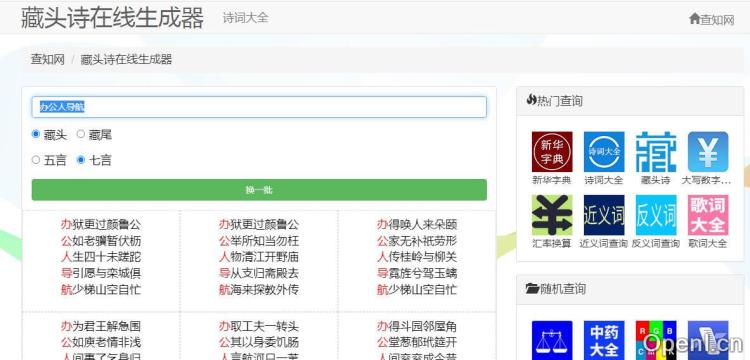Click the line 公家无补祗劳形

coord(417,240)
